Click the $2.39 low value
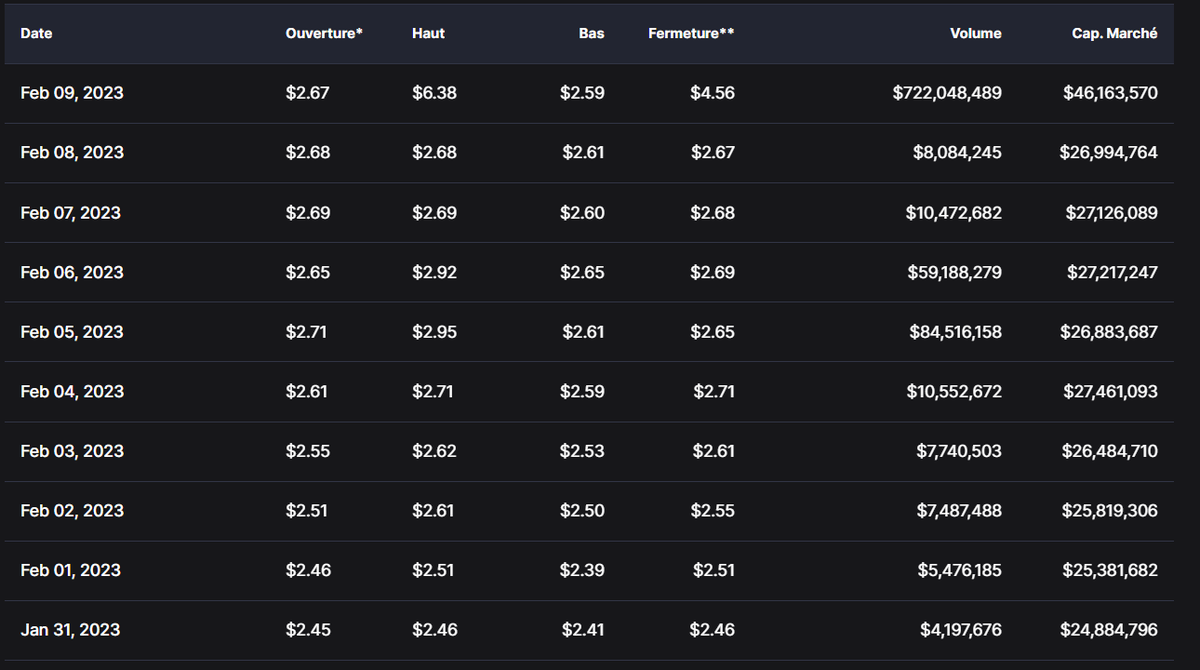This screenshot has height=670, width=1200. [582, 570]
